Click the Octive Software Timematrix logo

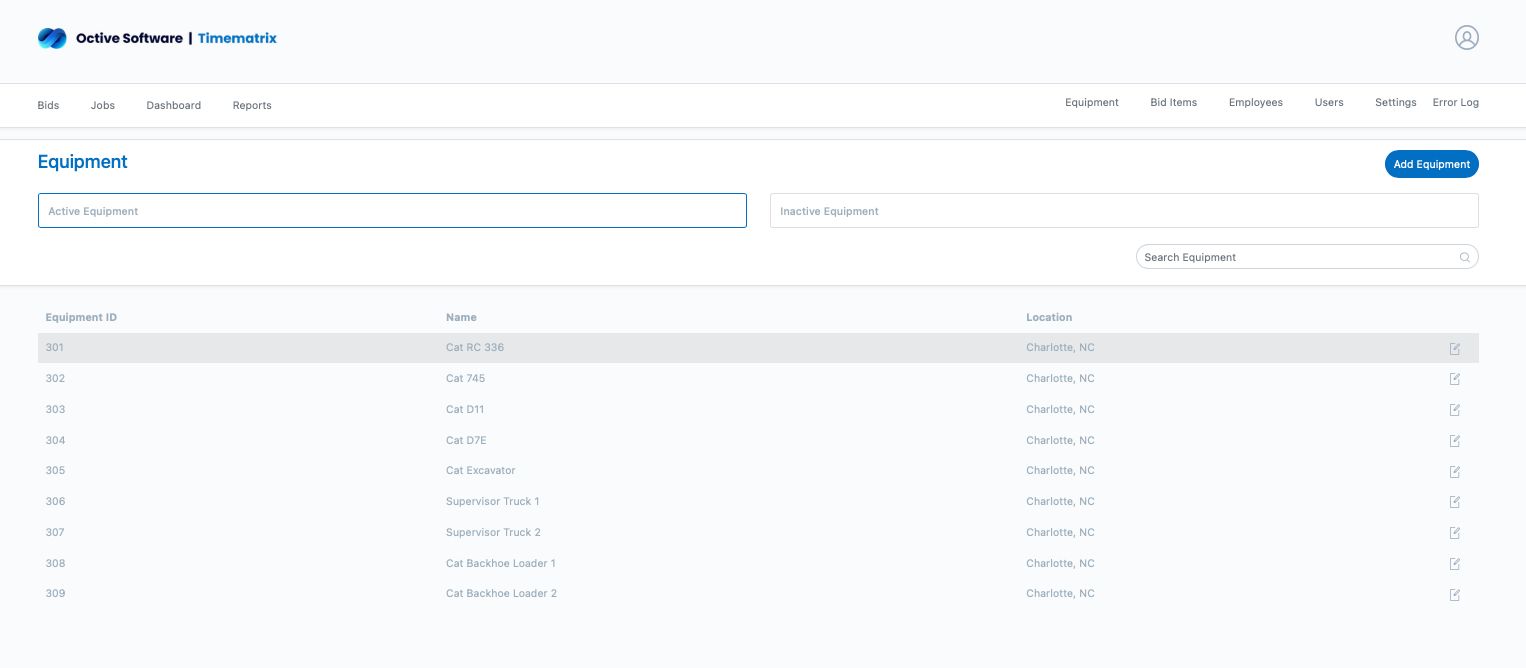click(157, 38)
